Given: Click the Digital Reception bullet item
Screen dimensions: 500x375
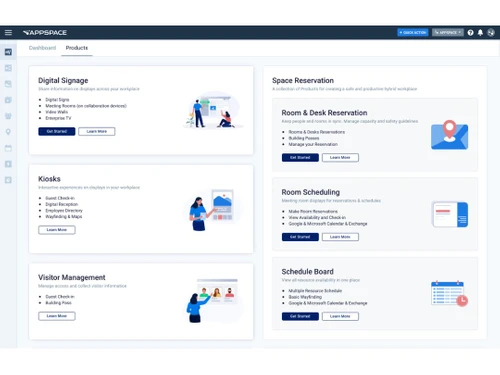Looking at the screenshot, I should point(62,204).
